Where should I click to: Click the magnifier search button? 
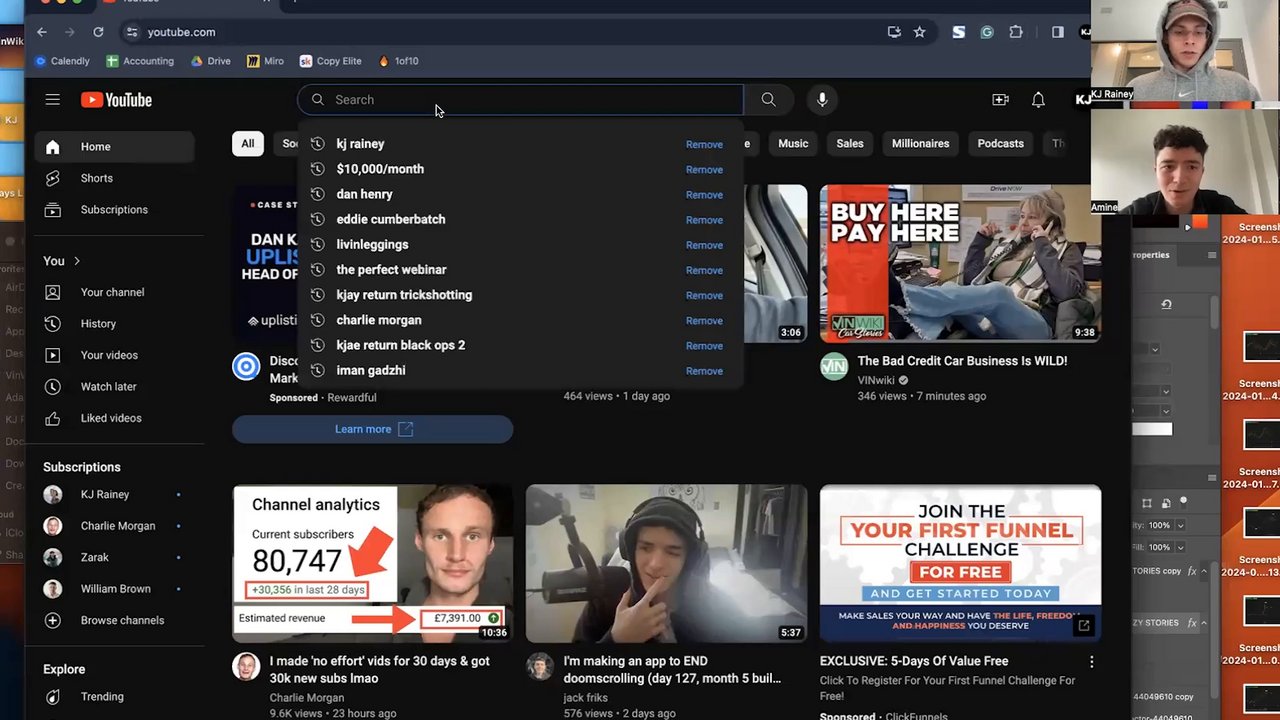(768, 99)
